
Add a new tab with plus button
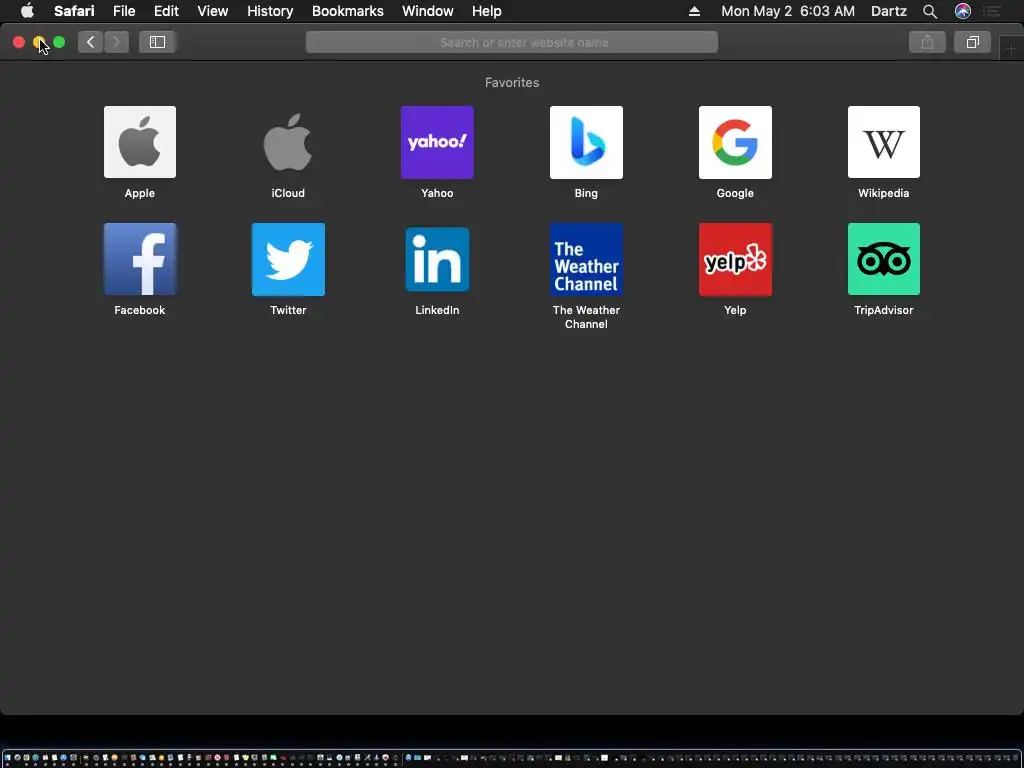click(x=1011, y=49)
